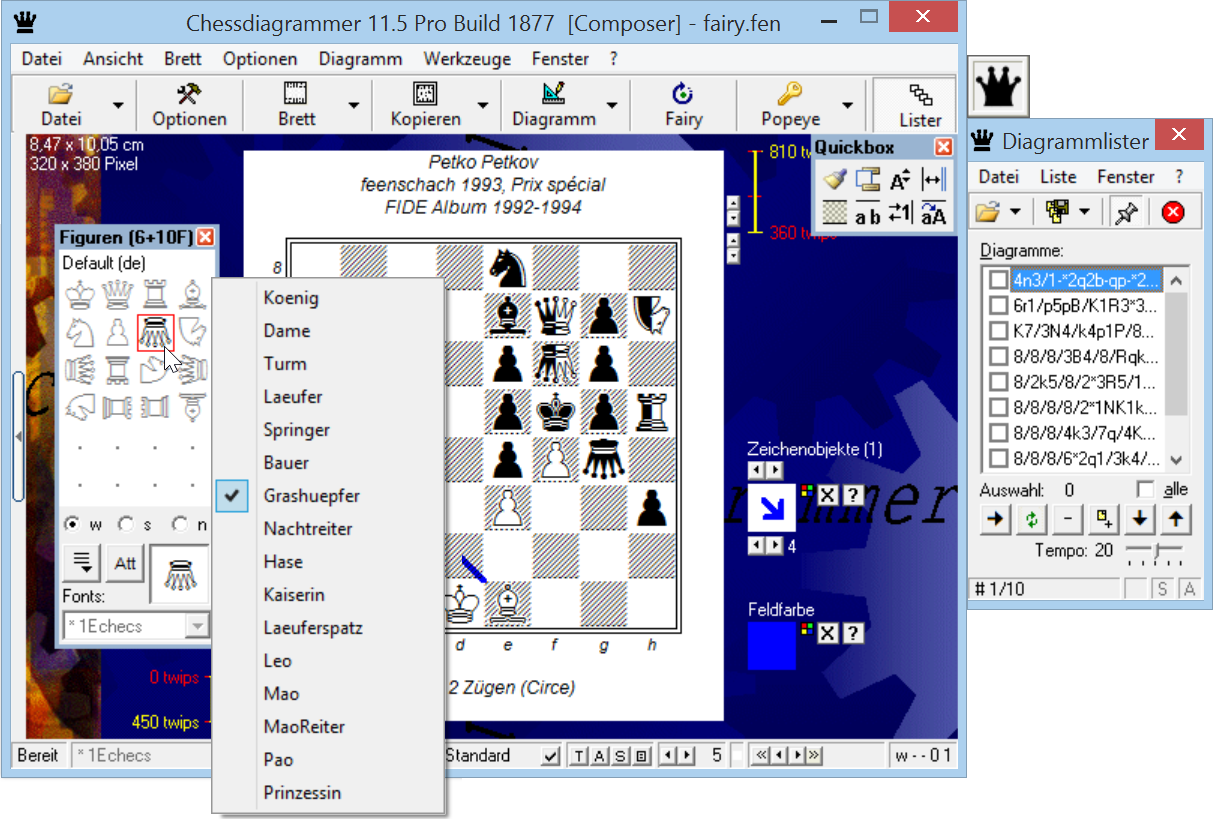The height and width of the screenshot is (819, 1213).
Task: Open the Datei toolbar dropdown arrow
Action: 119,105
